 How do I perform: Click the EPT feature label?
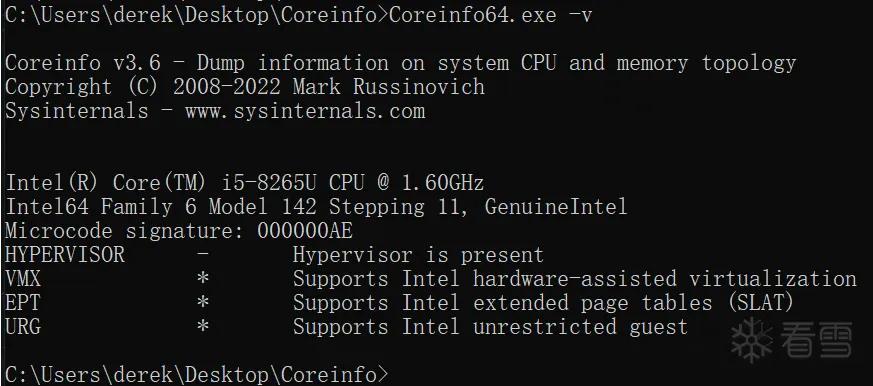23,302
